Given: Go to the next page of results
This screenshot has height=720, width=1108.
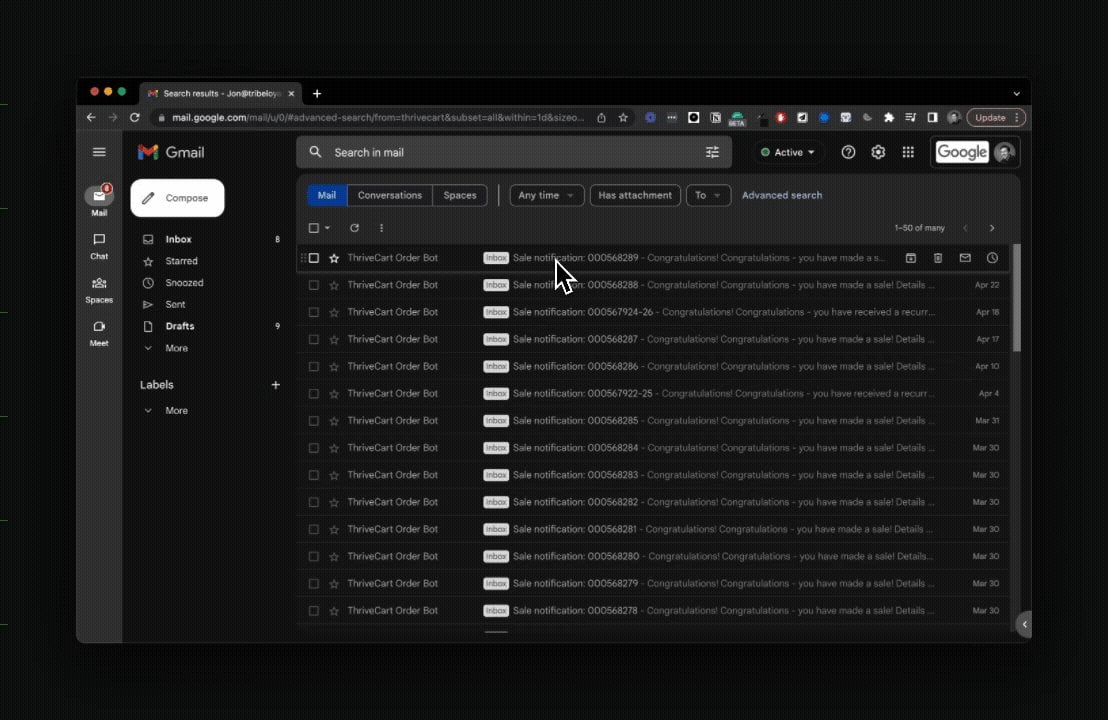Looking at the screenshot, I should coord(992,228).
